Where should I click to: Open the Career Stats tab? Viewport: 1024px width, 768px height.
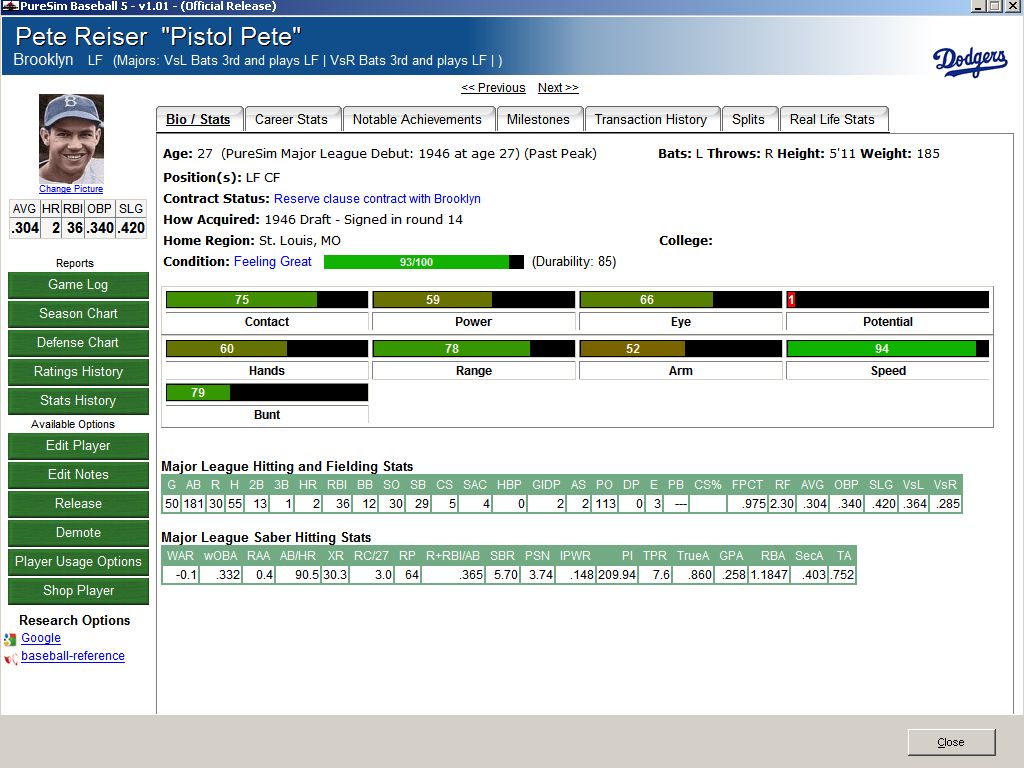[x=291, y=120]
